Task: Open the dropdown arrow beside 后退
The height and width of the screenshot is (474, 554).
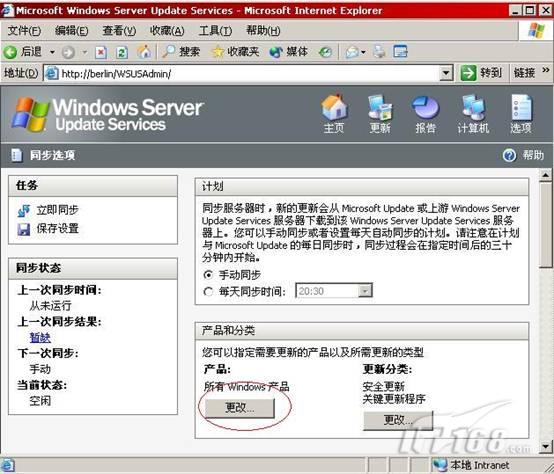Action: pyautogui.click(x=52, y=52)
